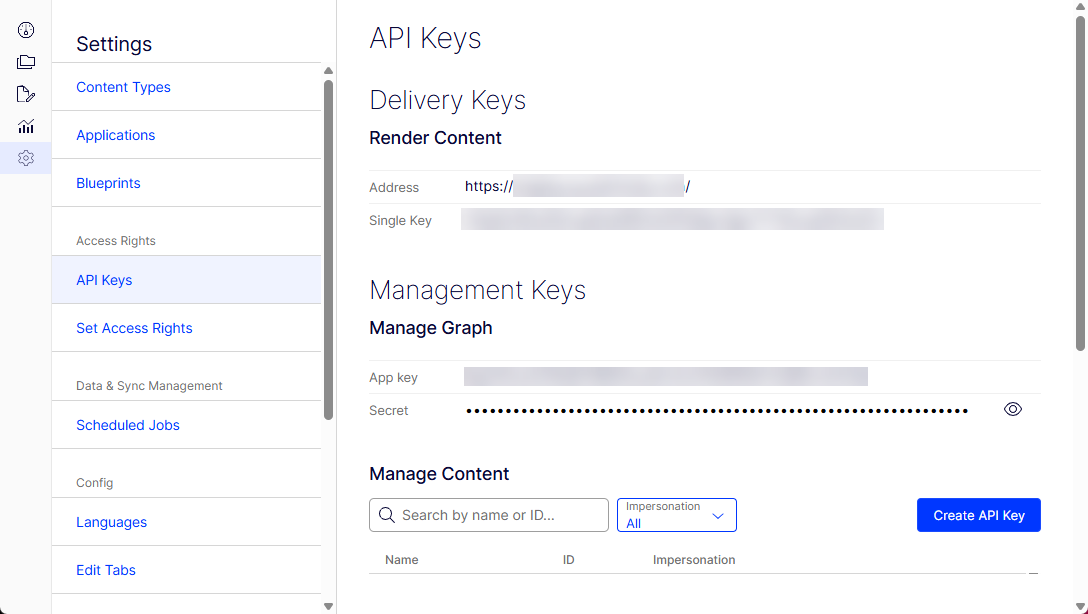
Task: Open the Blueprints section
Action: point(108,183)
